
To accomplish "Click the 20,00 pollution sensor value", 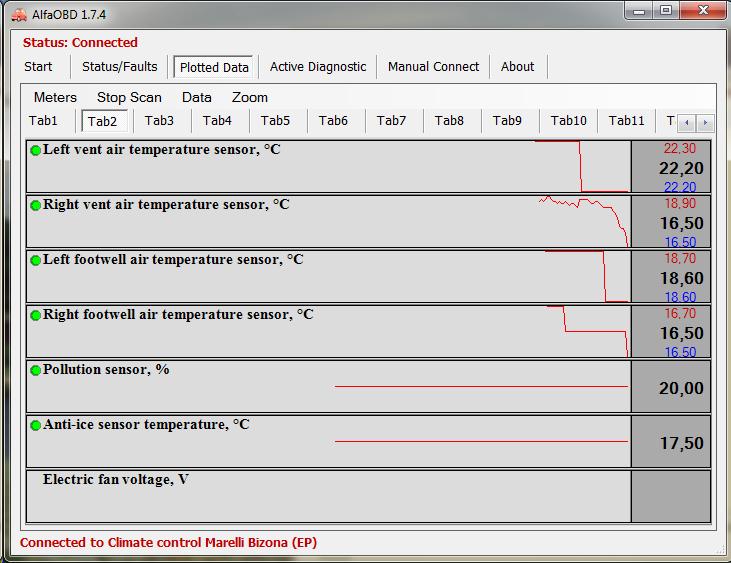I will click(681, 388).
